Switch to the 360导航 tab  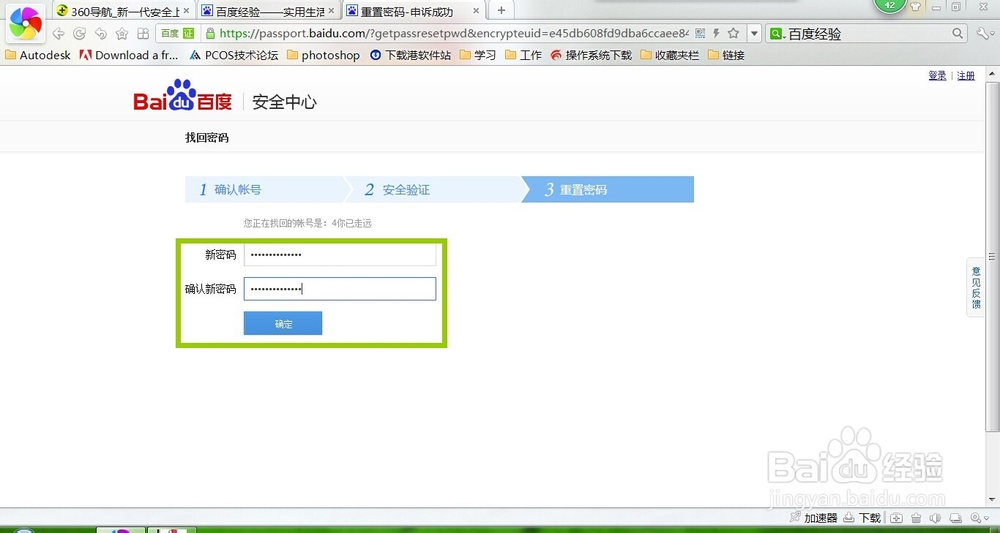[124, 11]
